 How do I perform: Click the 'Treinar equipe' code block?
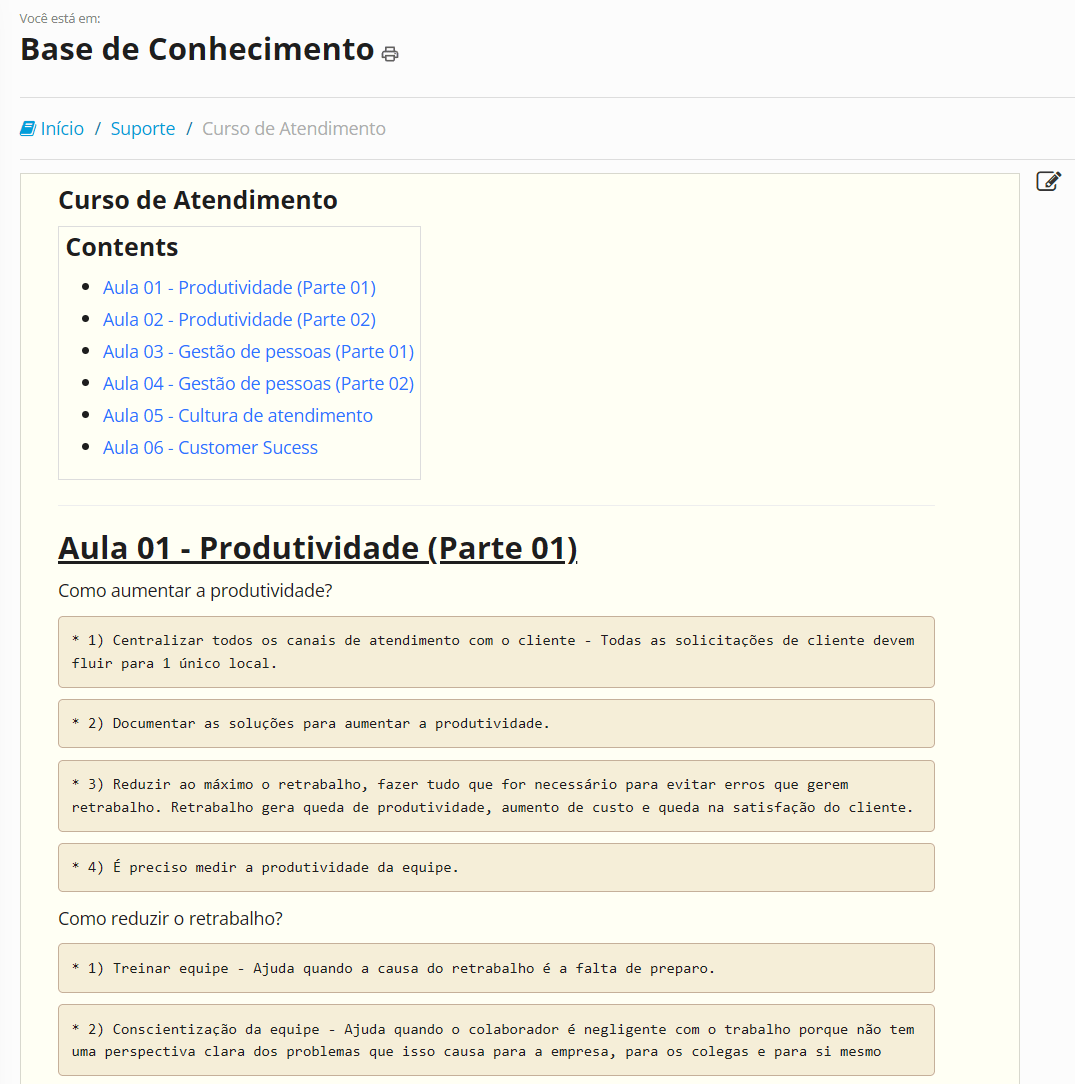(x=495, y=968)
